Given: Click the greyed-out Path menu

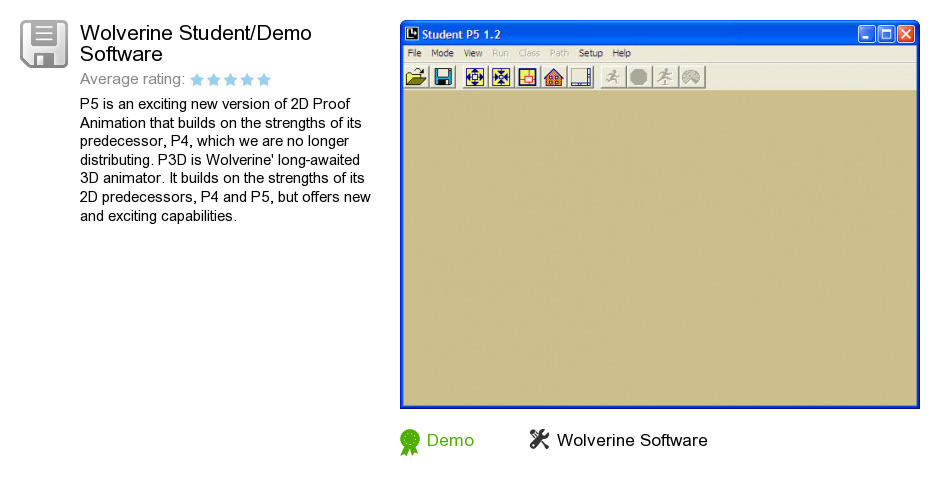Looking at the screenshot, I should point(559,53).
